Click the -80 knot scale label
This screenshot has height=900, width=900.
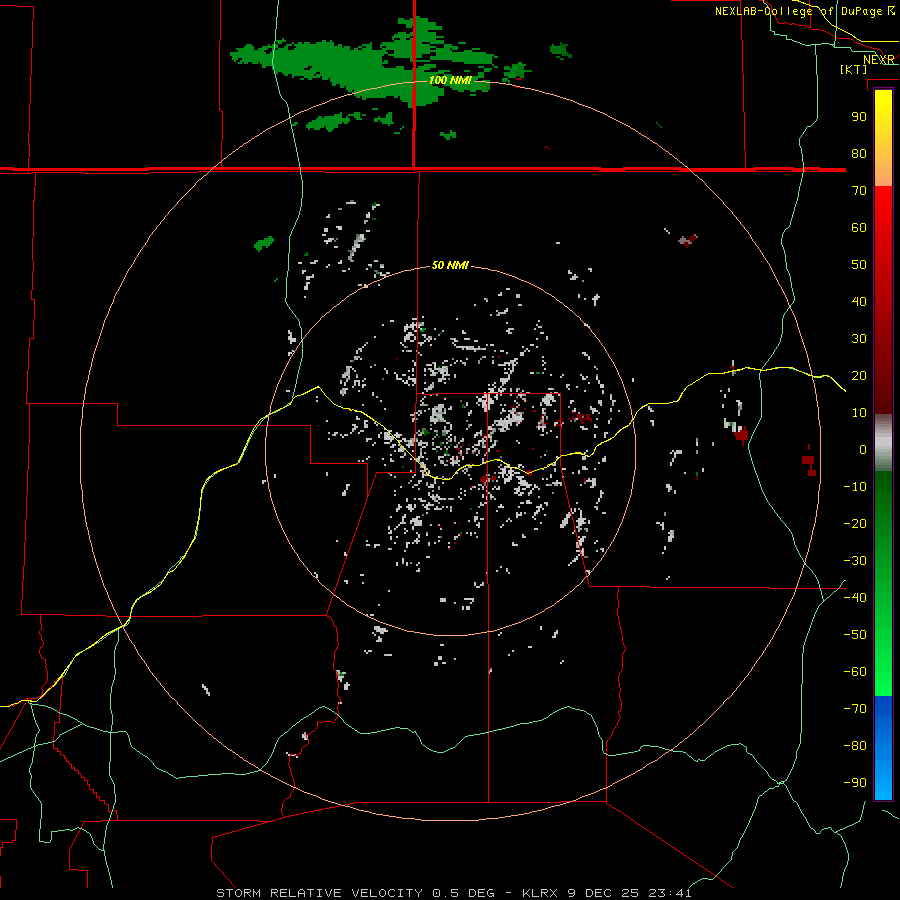pyautogui.click(x=855, y=746)
